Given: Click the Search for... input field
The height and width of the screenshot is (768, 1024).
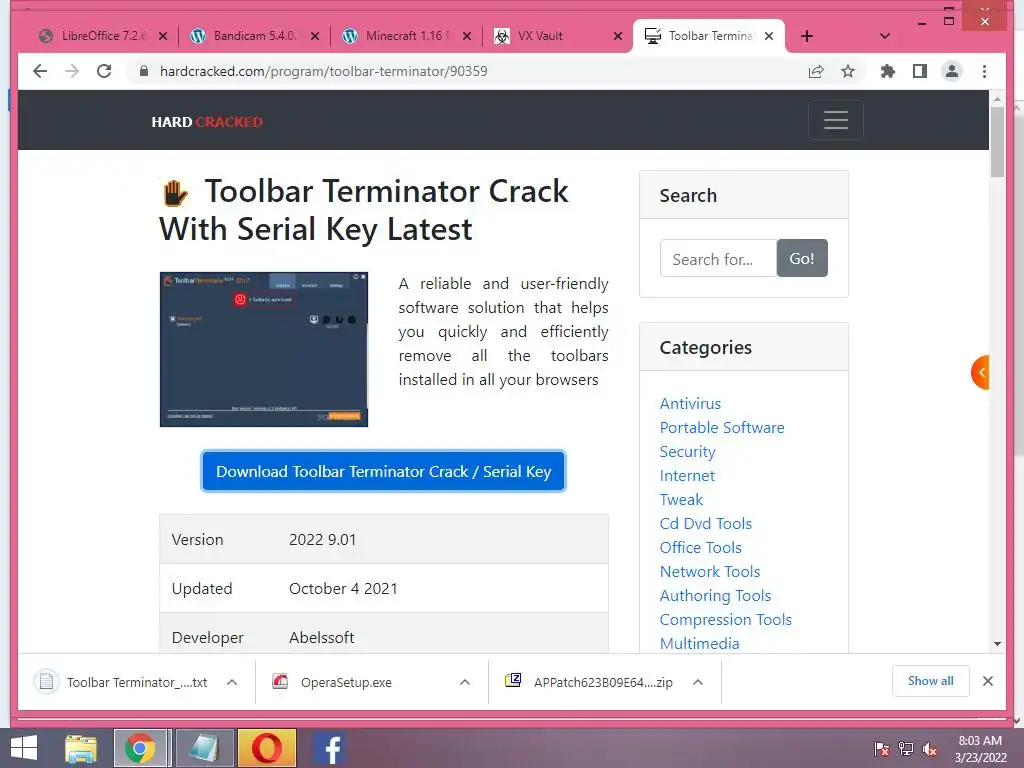Looking at the screenshot, I should [x=718, y=259].
